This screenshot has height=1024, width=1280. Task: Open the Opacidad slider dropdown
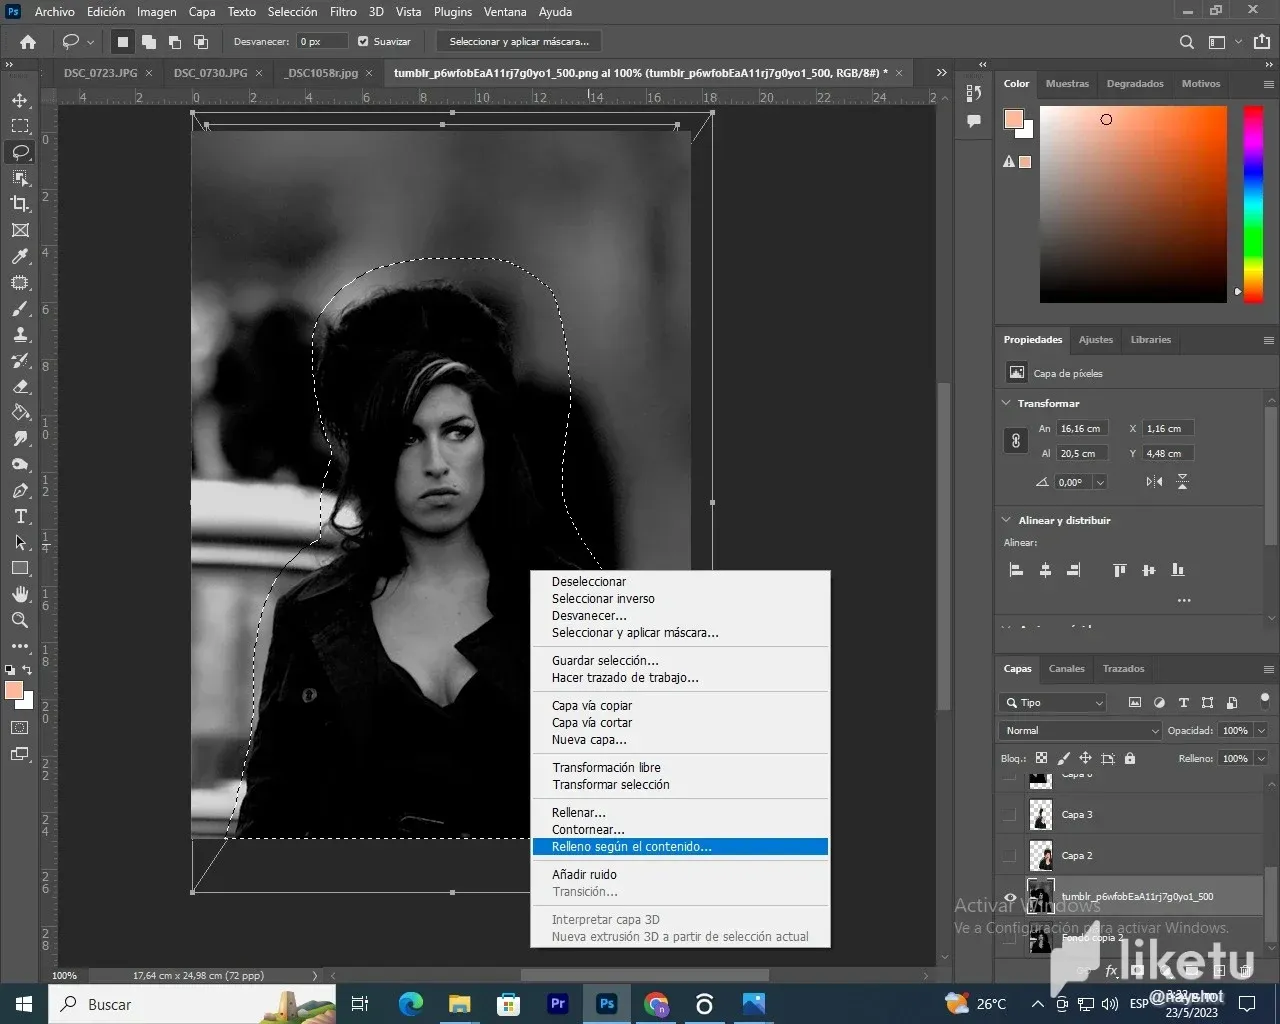1261,731
